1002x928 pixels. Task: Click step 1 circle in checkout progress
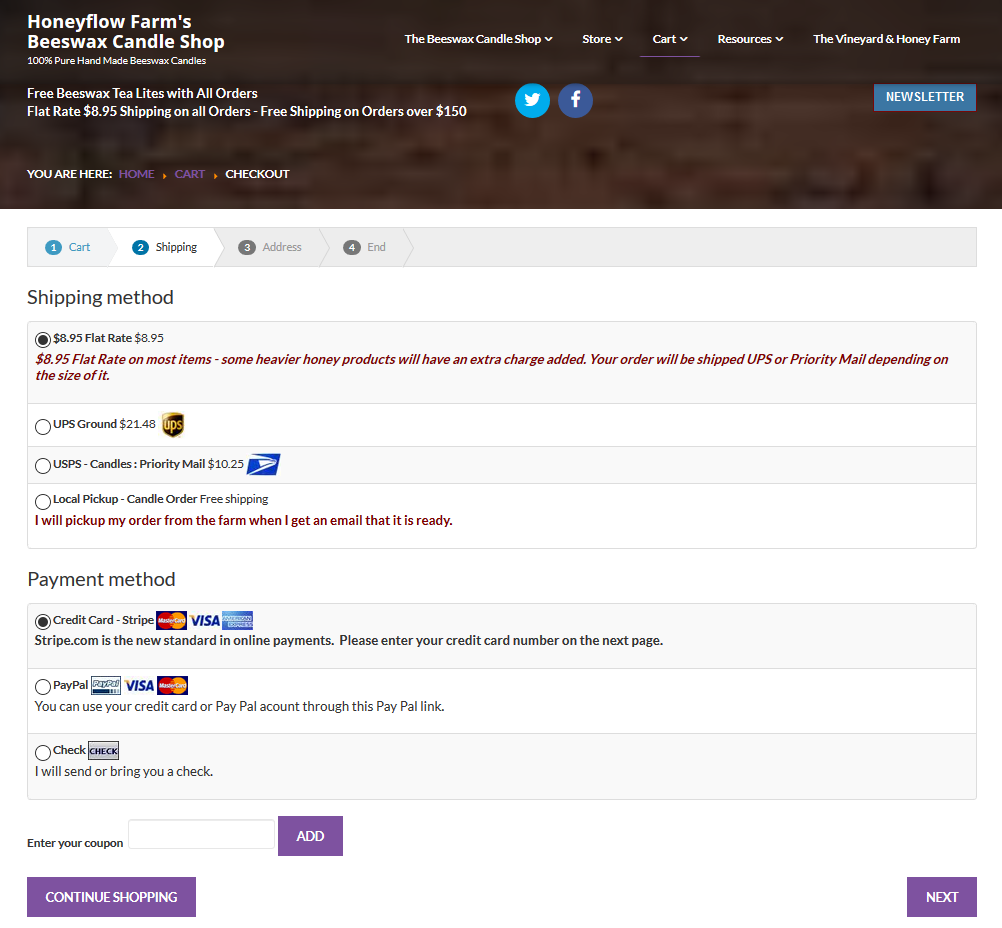[53, 247]
